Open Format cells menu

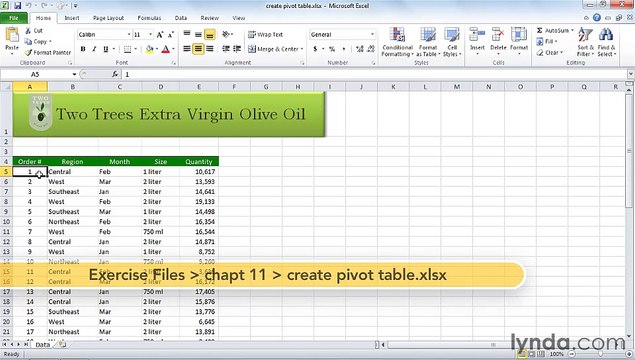pos(519,41)
